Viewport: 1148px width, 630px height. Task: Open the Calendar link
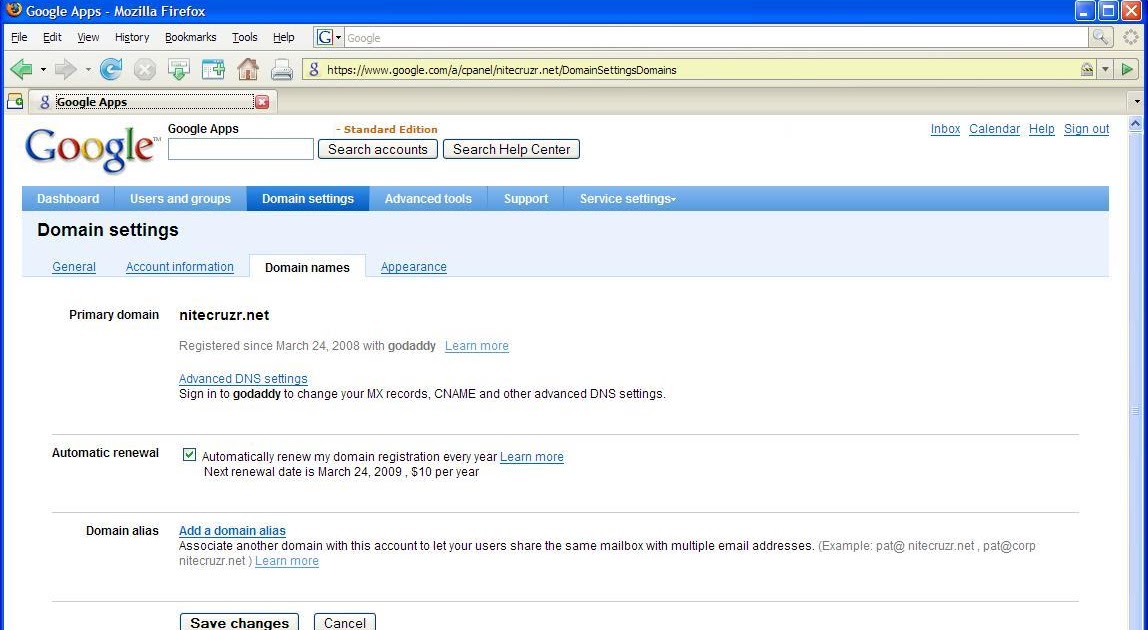point(994,129)
